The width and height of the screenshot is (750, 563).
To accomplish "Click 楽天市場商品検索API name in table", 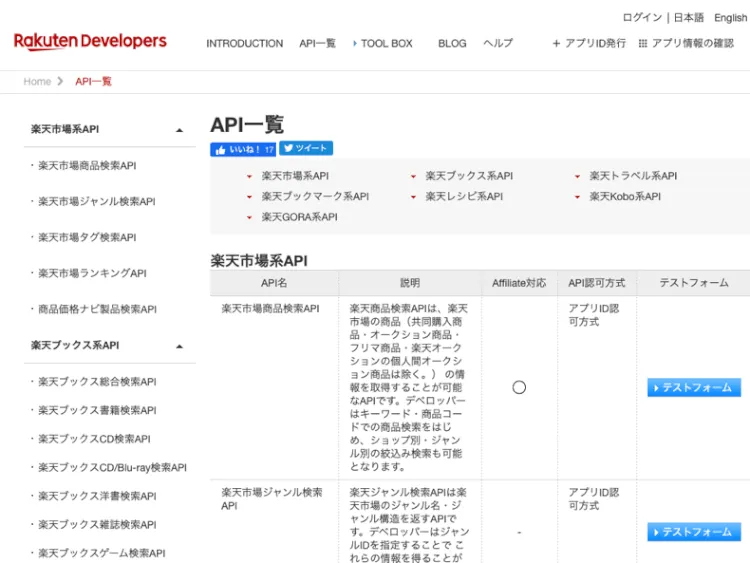I will pyautogui.click(x=270, y=309).
